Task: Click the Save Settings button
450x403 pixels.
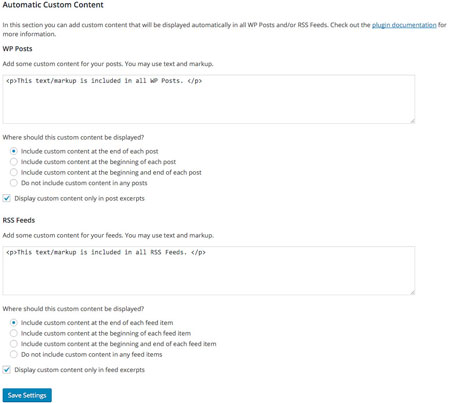Action: (x=27, y=395)
